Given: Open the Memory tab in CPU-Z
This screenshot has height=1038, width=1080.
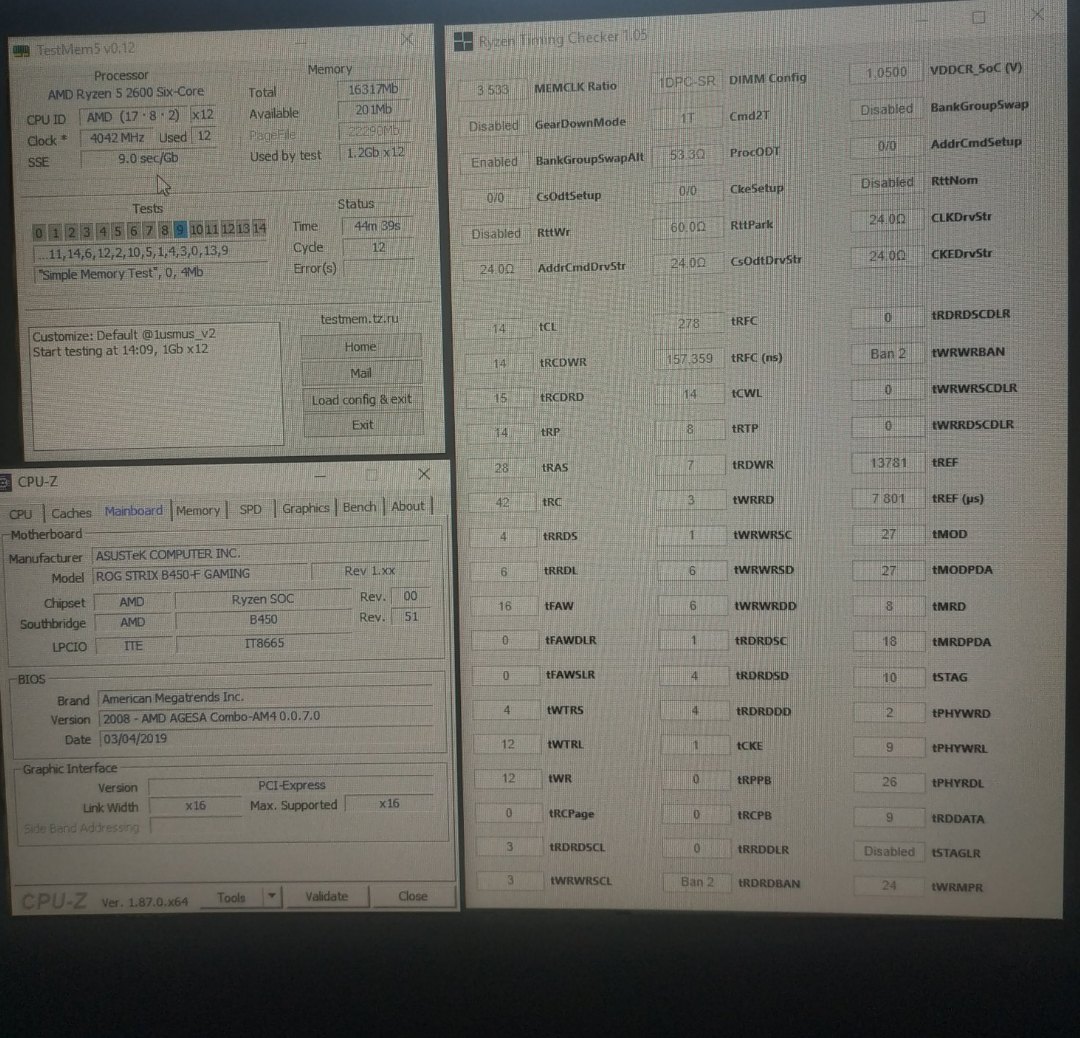Looking at the screenshot, I should point(198,510).
